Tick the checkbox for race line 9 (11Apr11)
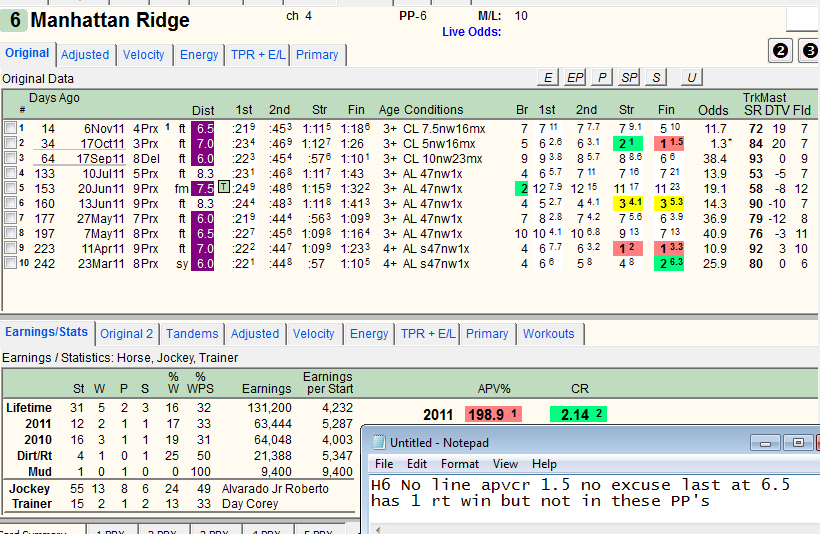This screenshot has width=820, height=534. pos(10,248)
